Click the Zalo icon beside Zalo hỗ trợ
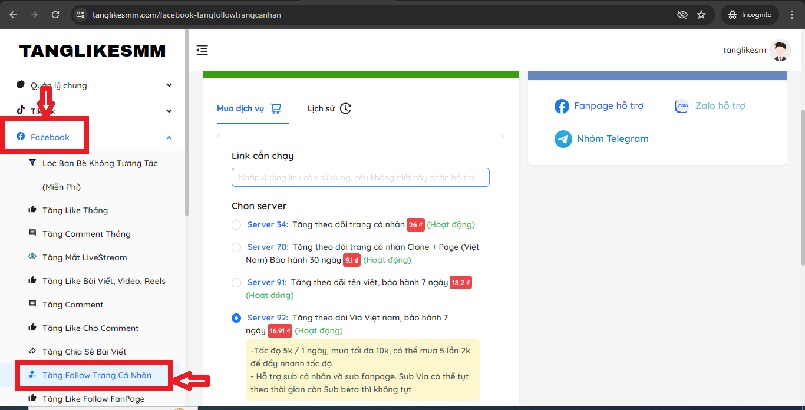Viewport: 805px width, 410px height. (x=682, y=106)
